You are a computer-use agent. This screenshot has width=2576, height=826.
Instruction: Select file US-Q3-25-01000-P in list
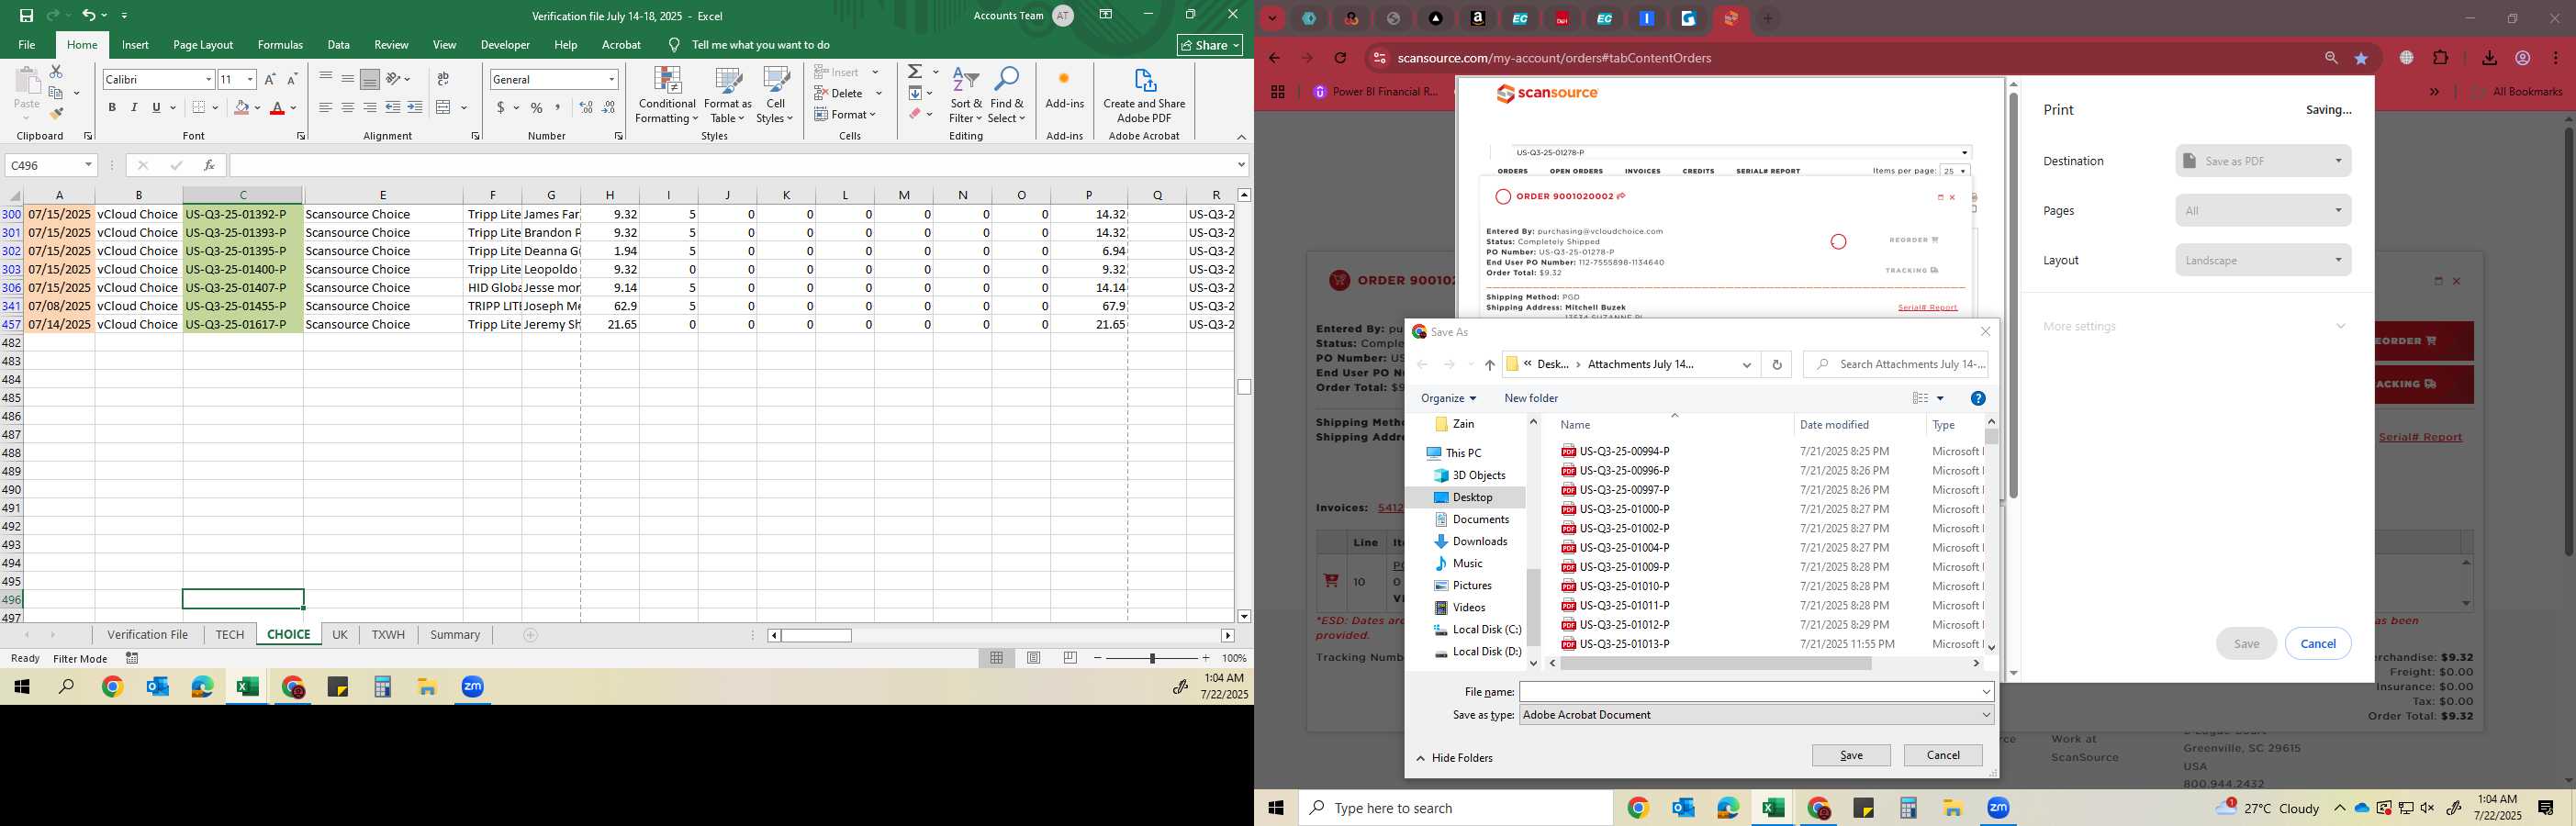click(1625, 509)
